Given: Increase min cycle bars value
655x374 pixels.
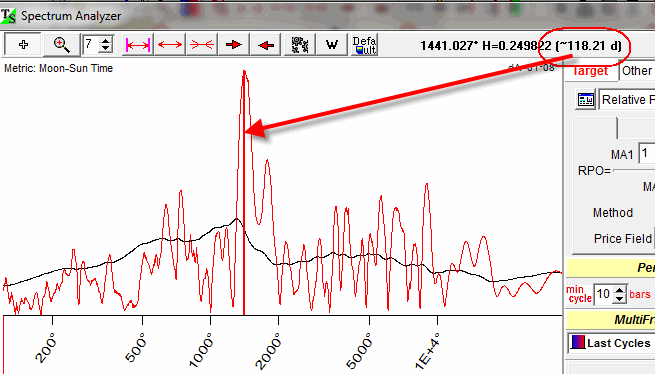Looking at the screenshot, I should pyautogui.click(x=620, y=289).
